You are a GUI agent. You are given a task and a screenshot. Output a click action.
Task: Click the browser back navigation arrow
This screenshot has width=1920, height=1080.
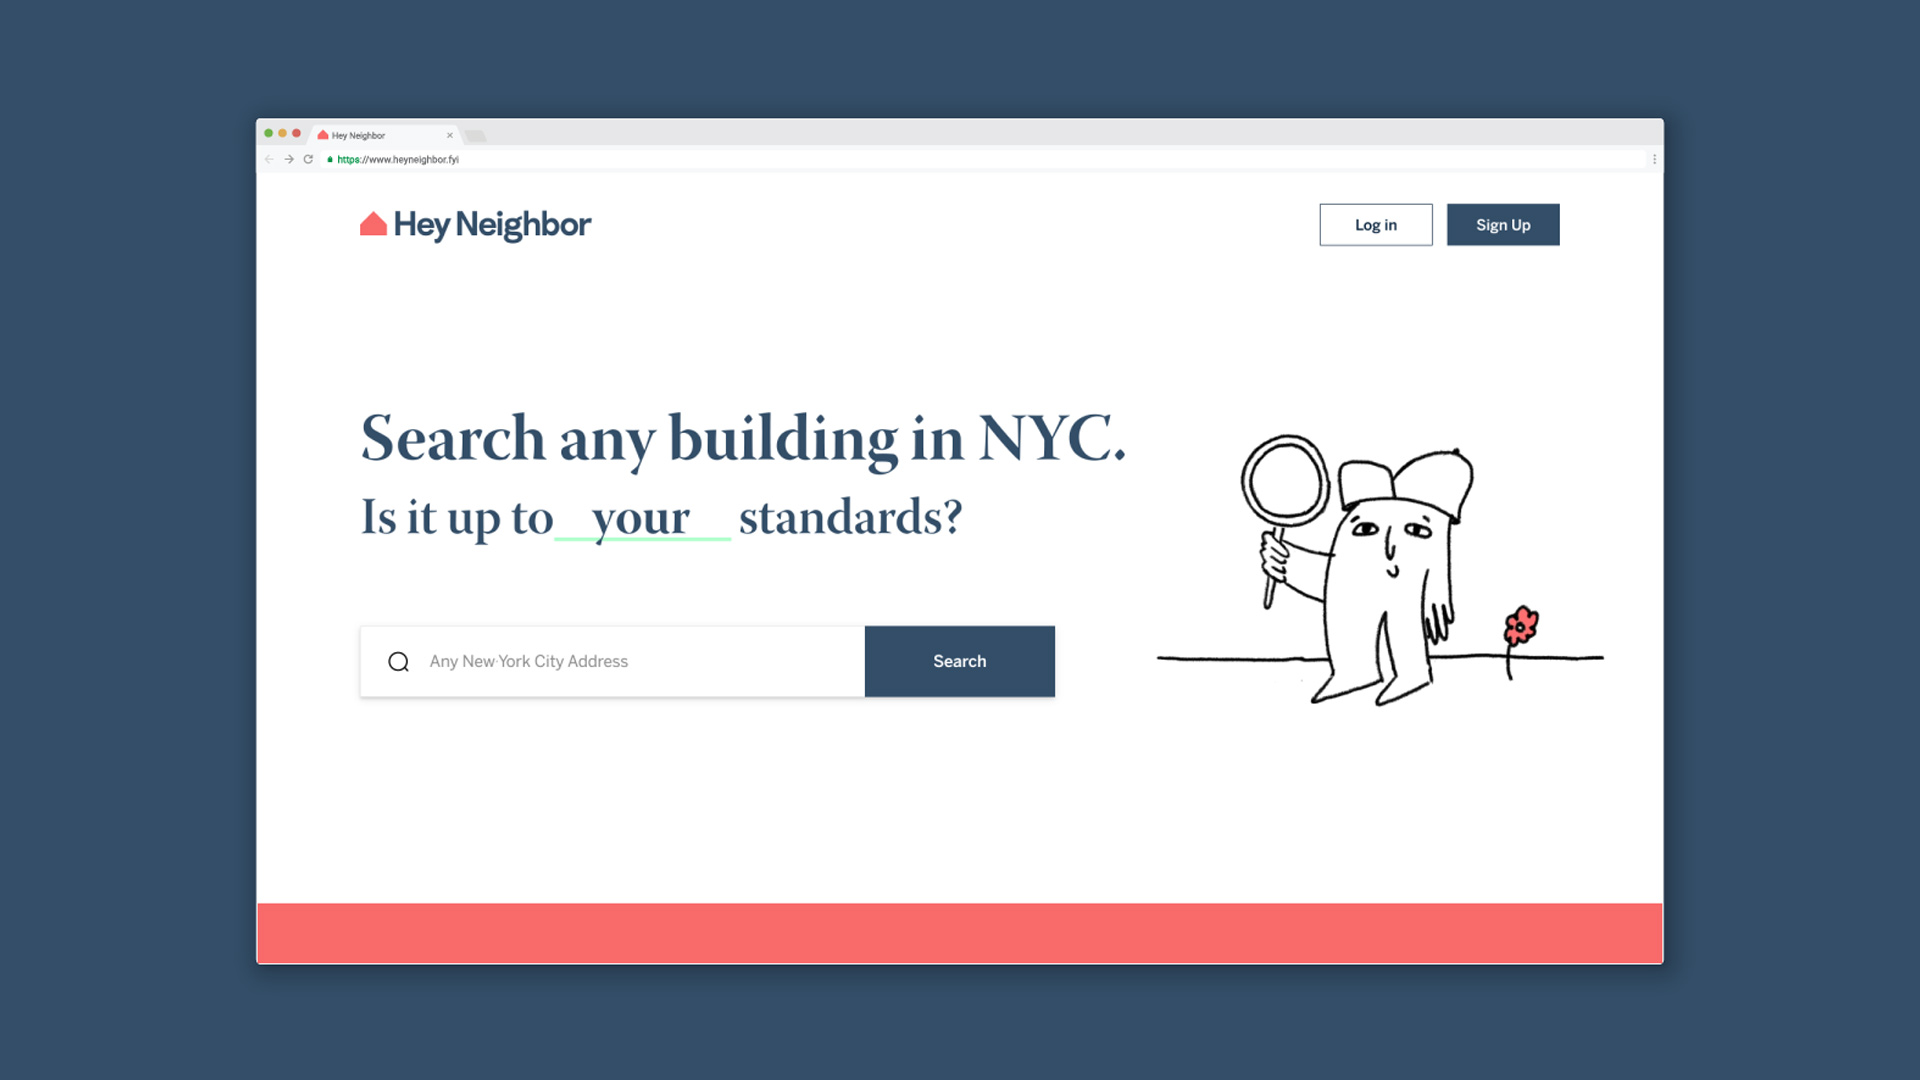(x=269, y=160)
